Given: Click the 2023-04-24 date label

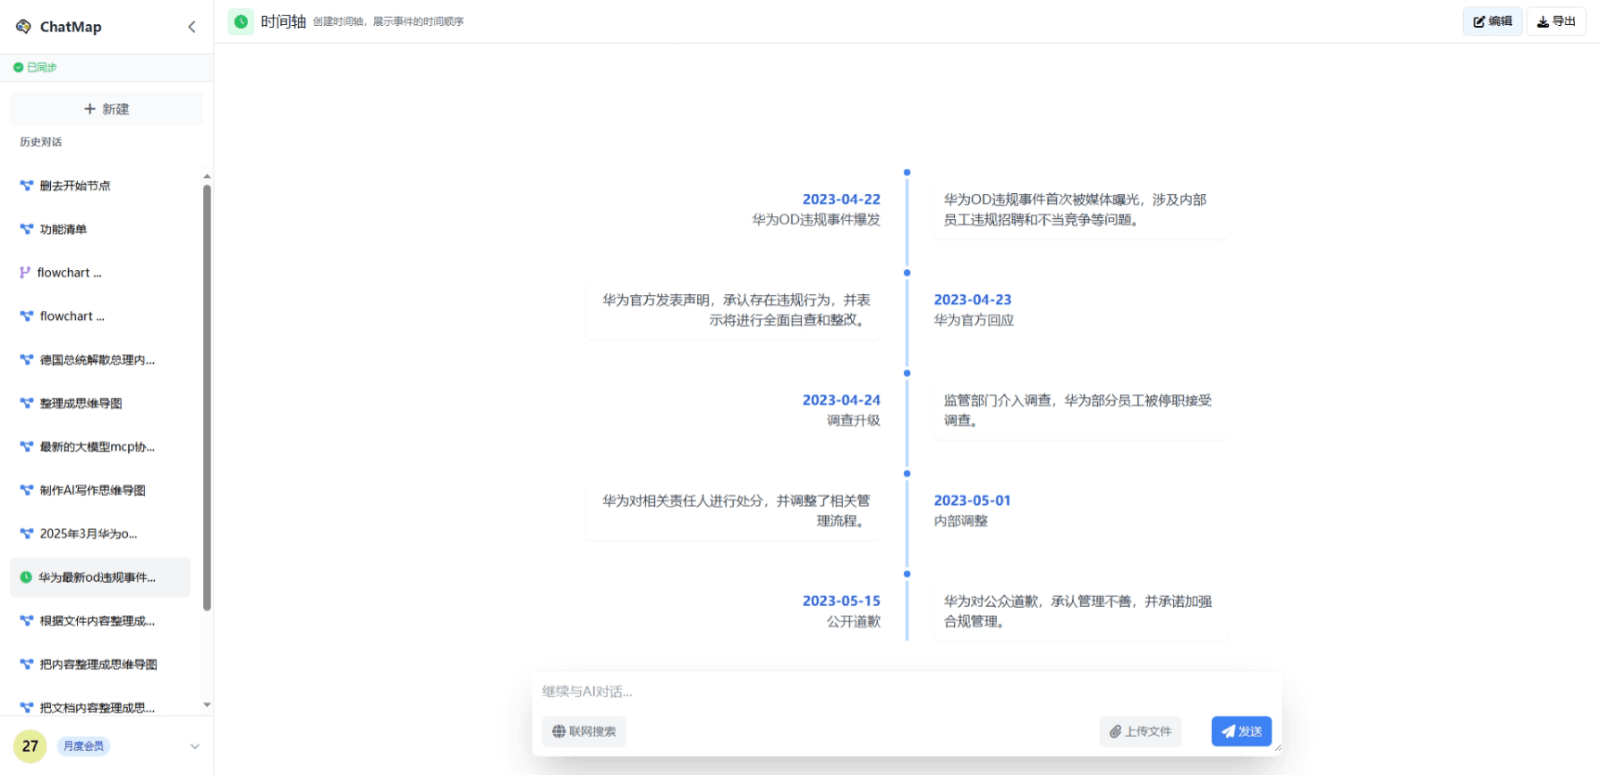Looking at the screenshot, I should coord(841,400).
